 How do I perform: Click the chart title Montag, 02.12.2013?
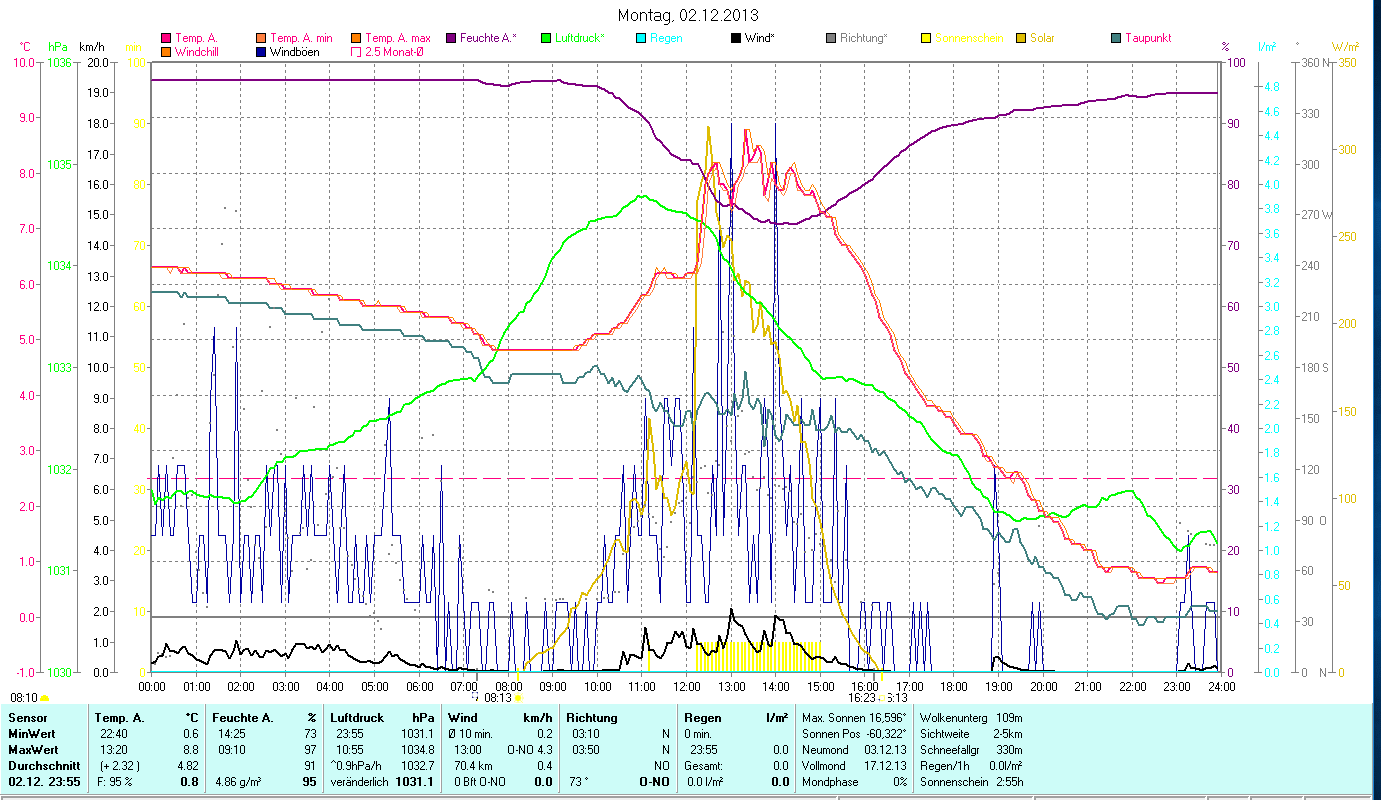(x=688, y=15)
